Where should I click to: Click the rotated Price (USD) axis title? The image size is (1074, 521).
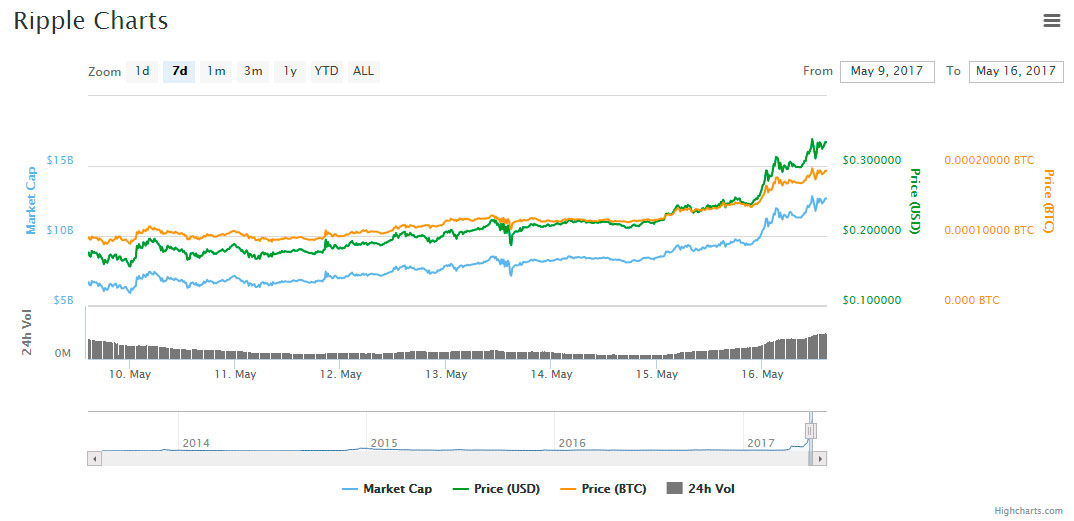914,201
